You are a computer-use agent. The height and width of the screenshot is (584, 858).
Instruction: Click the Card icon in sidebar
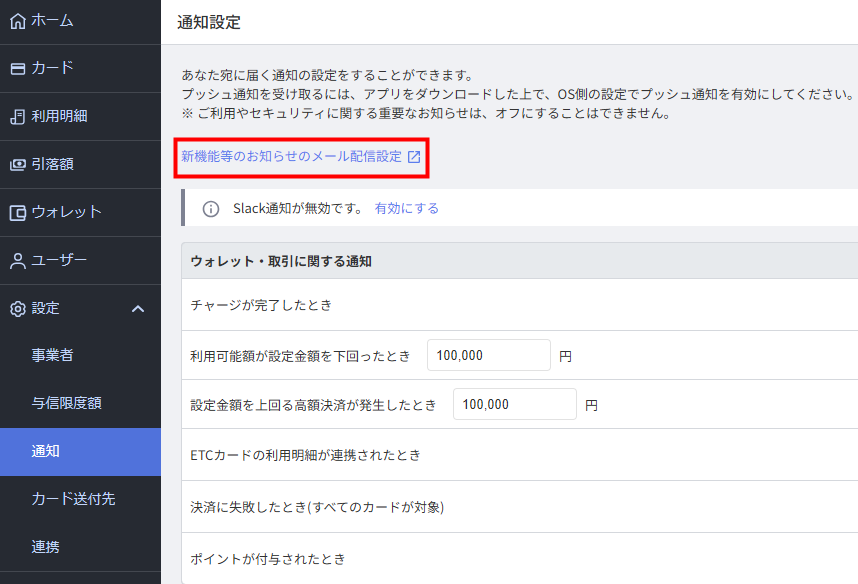point(17,68)
